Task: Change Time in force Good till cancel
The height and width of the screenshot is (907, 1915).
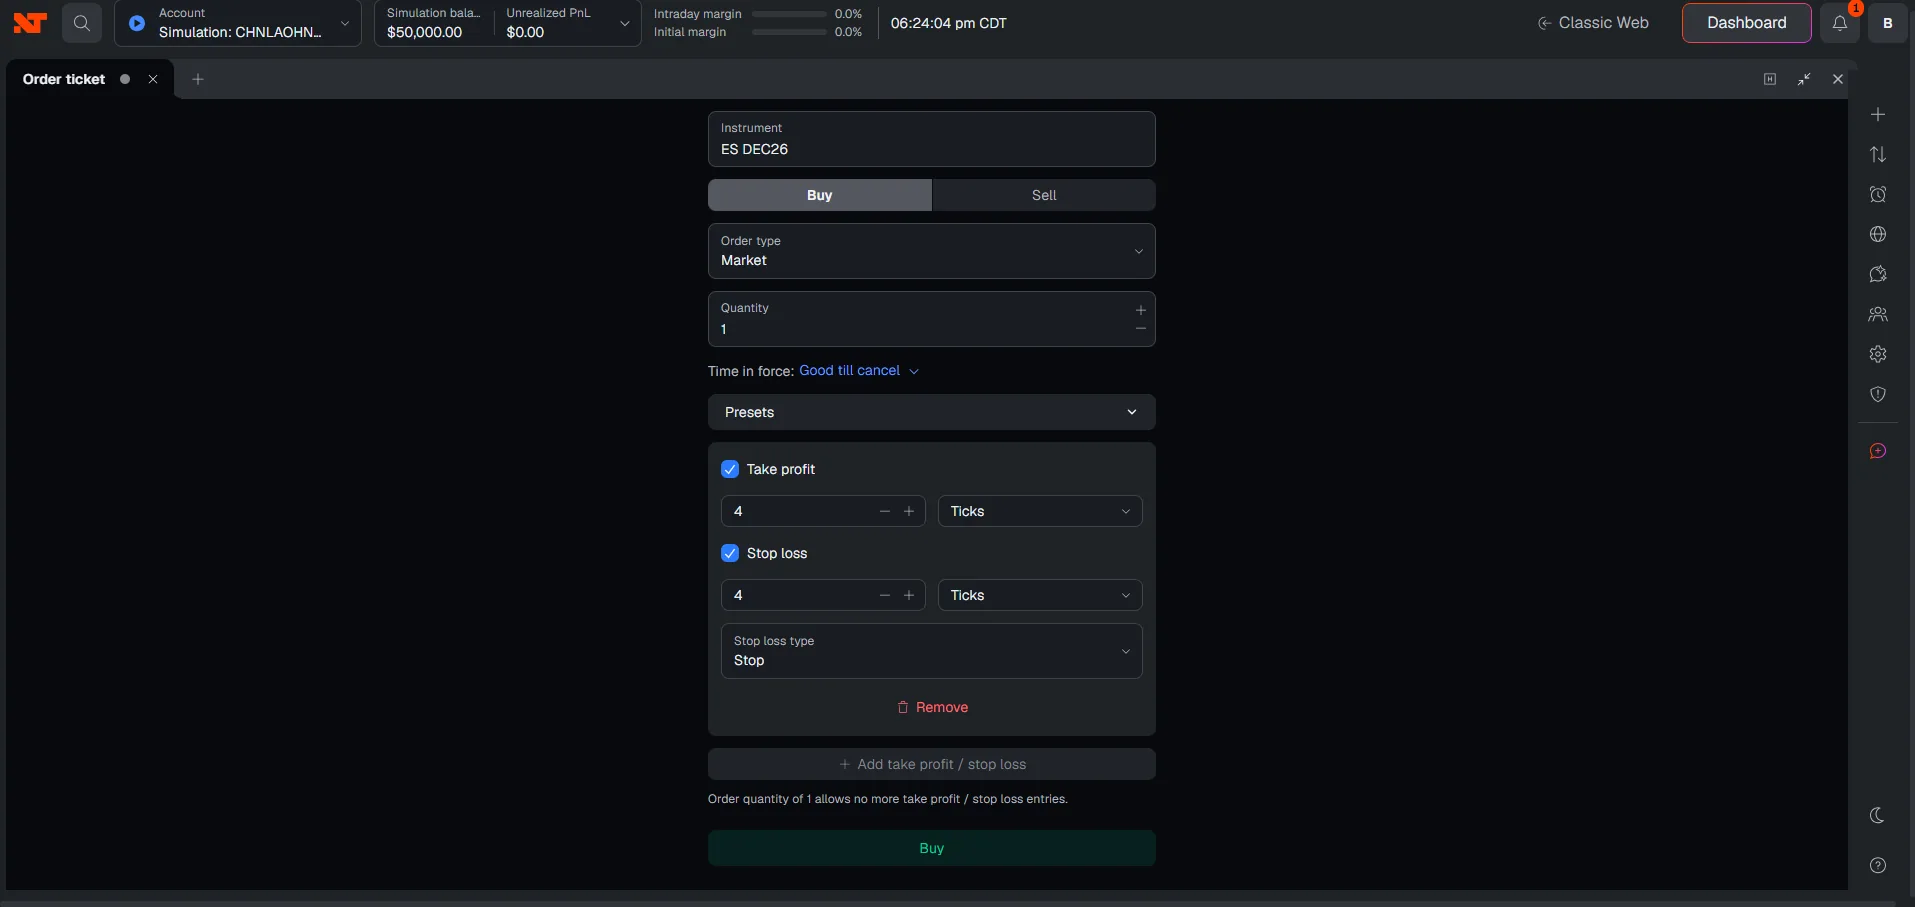Action: coord(859,371)
